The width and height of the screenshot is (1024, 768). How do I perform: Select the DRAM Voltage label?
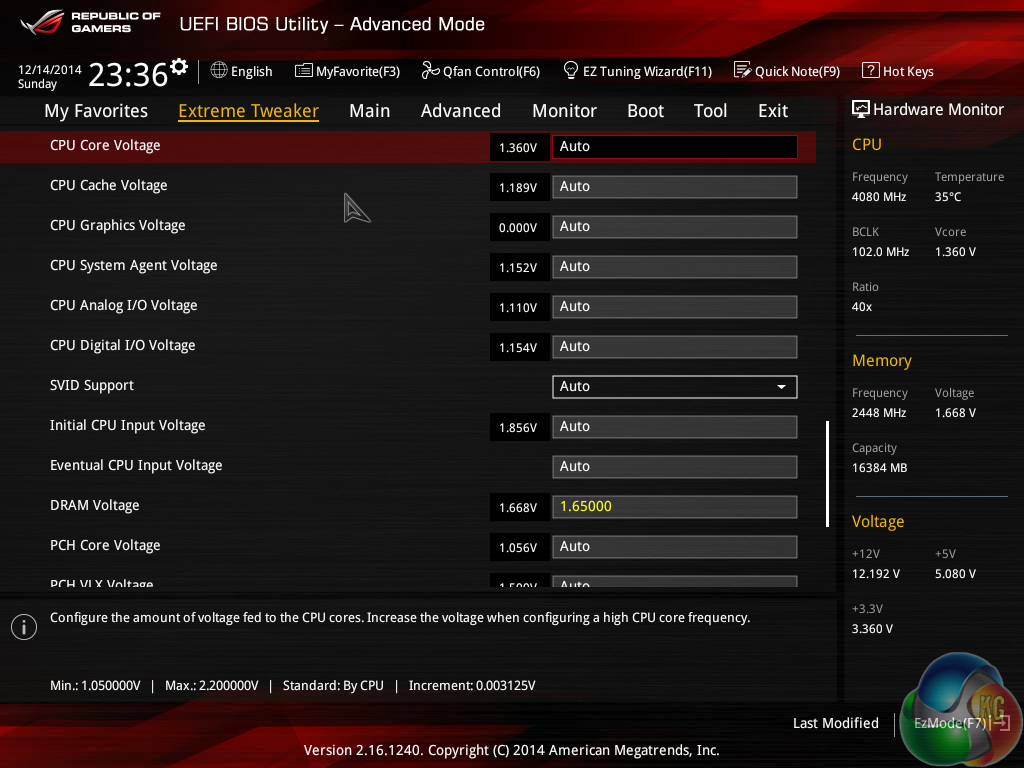click(95, 505)
